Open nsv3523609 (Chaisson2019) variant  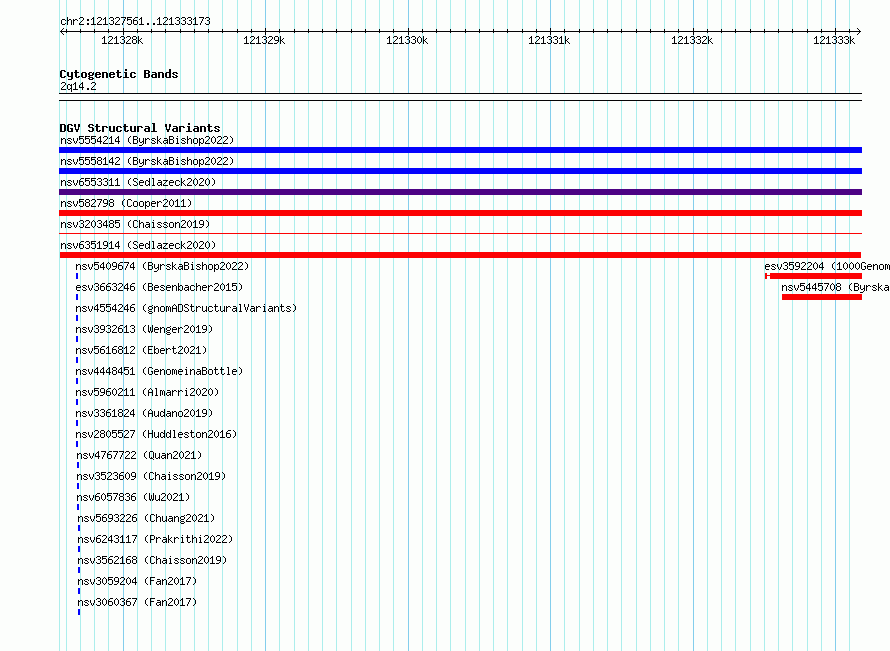152,476
